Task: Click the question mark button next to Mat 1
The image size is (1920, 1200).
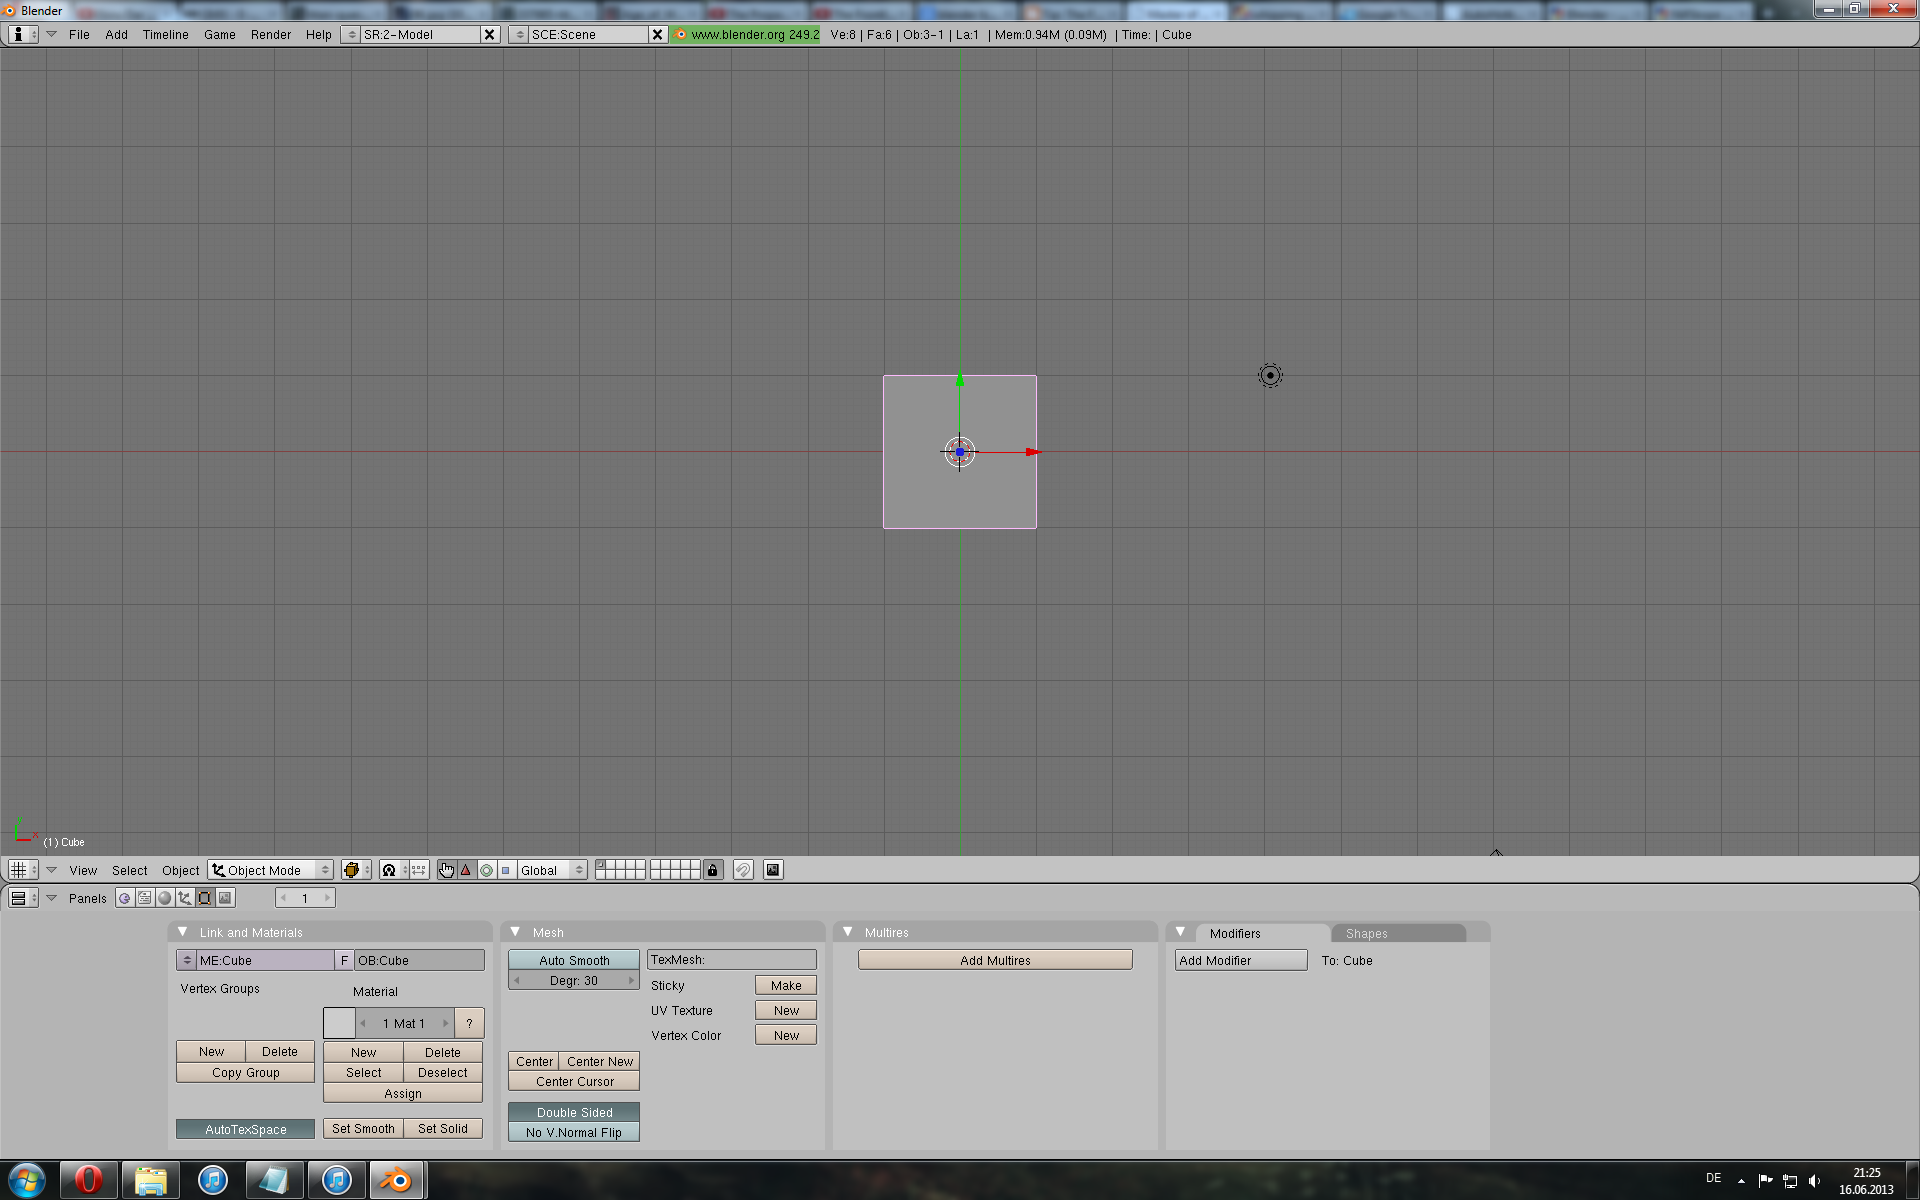Action: point(469,1023)
